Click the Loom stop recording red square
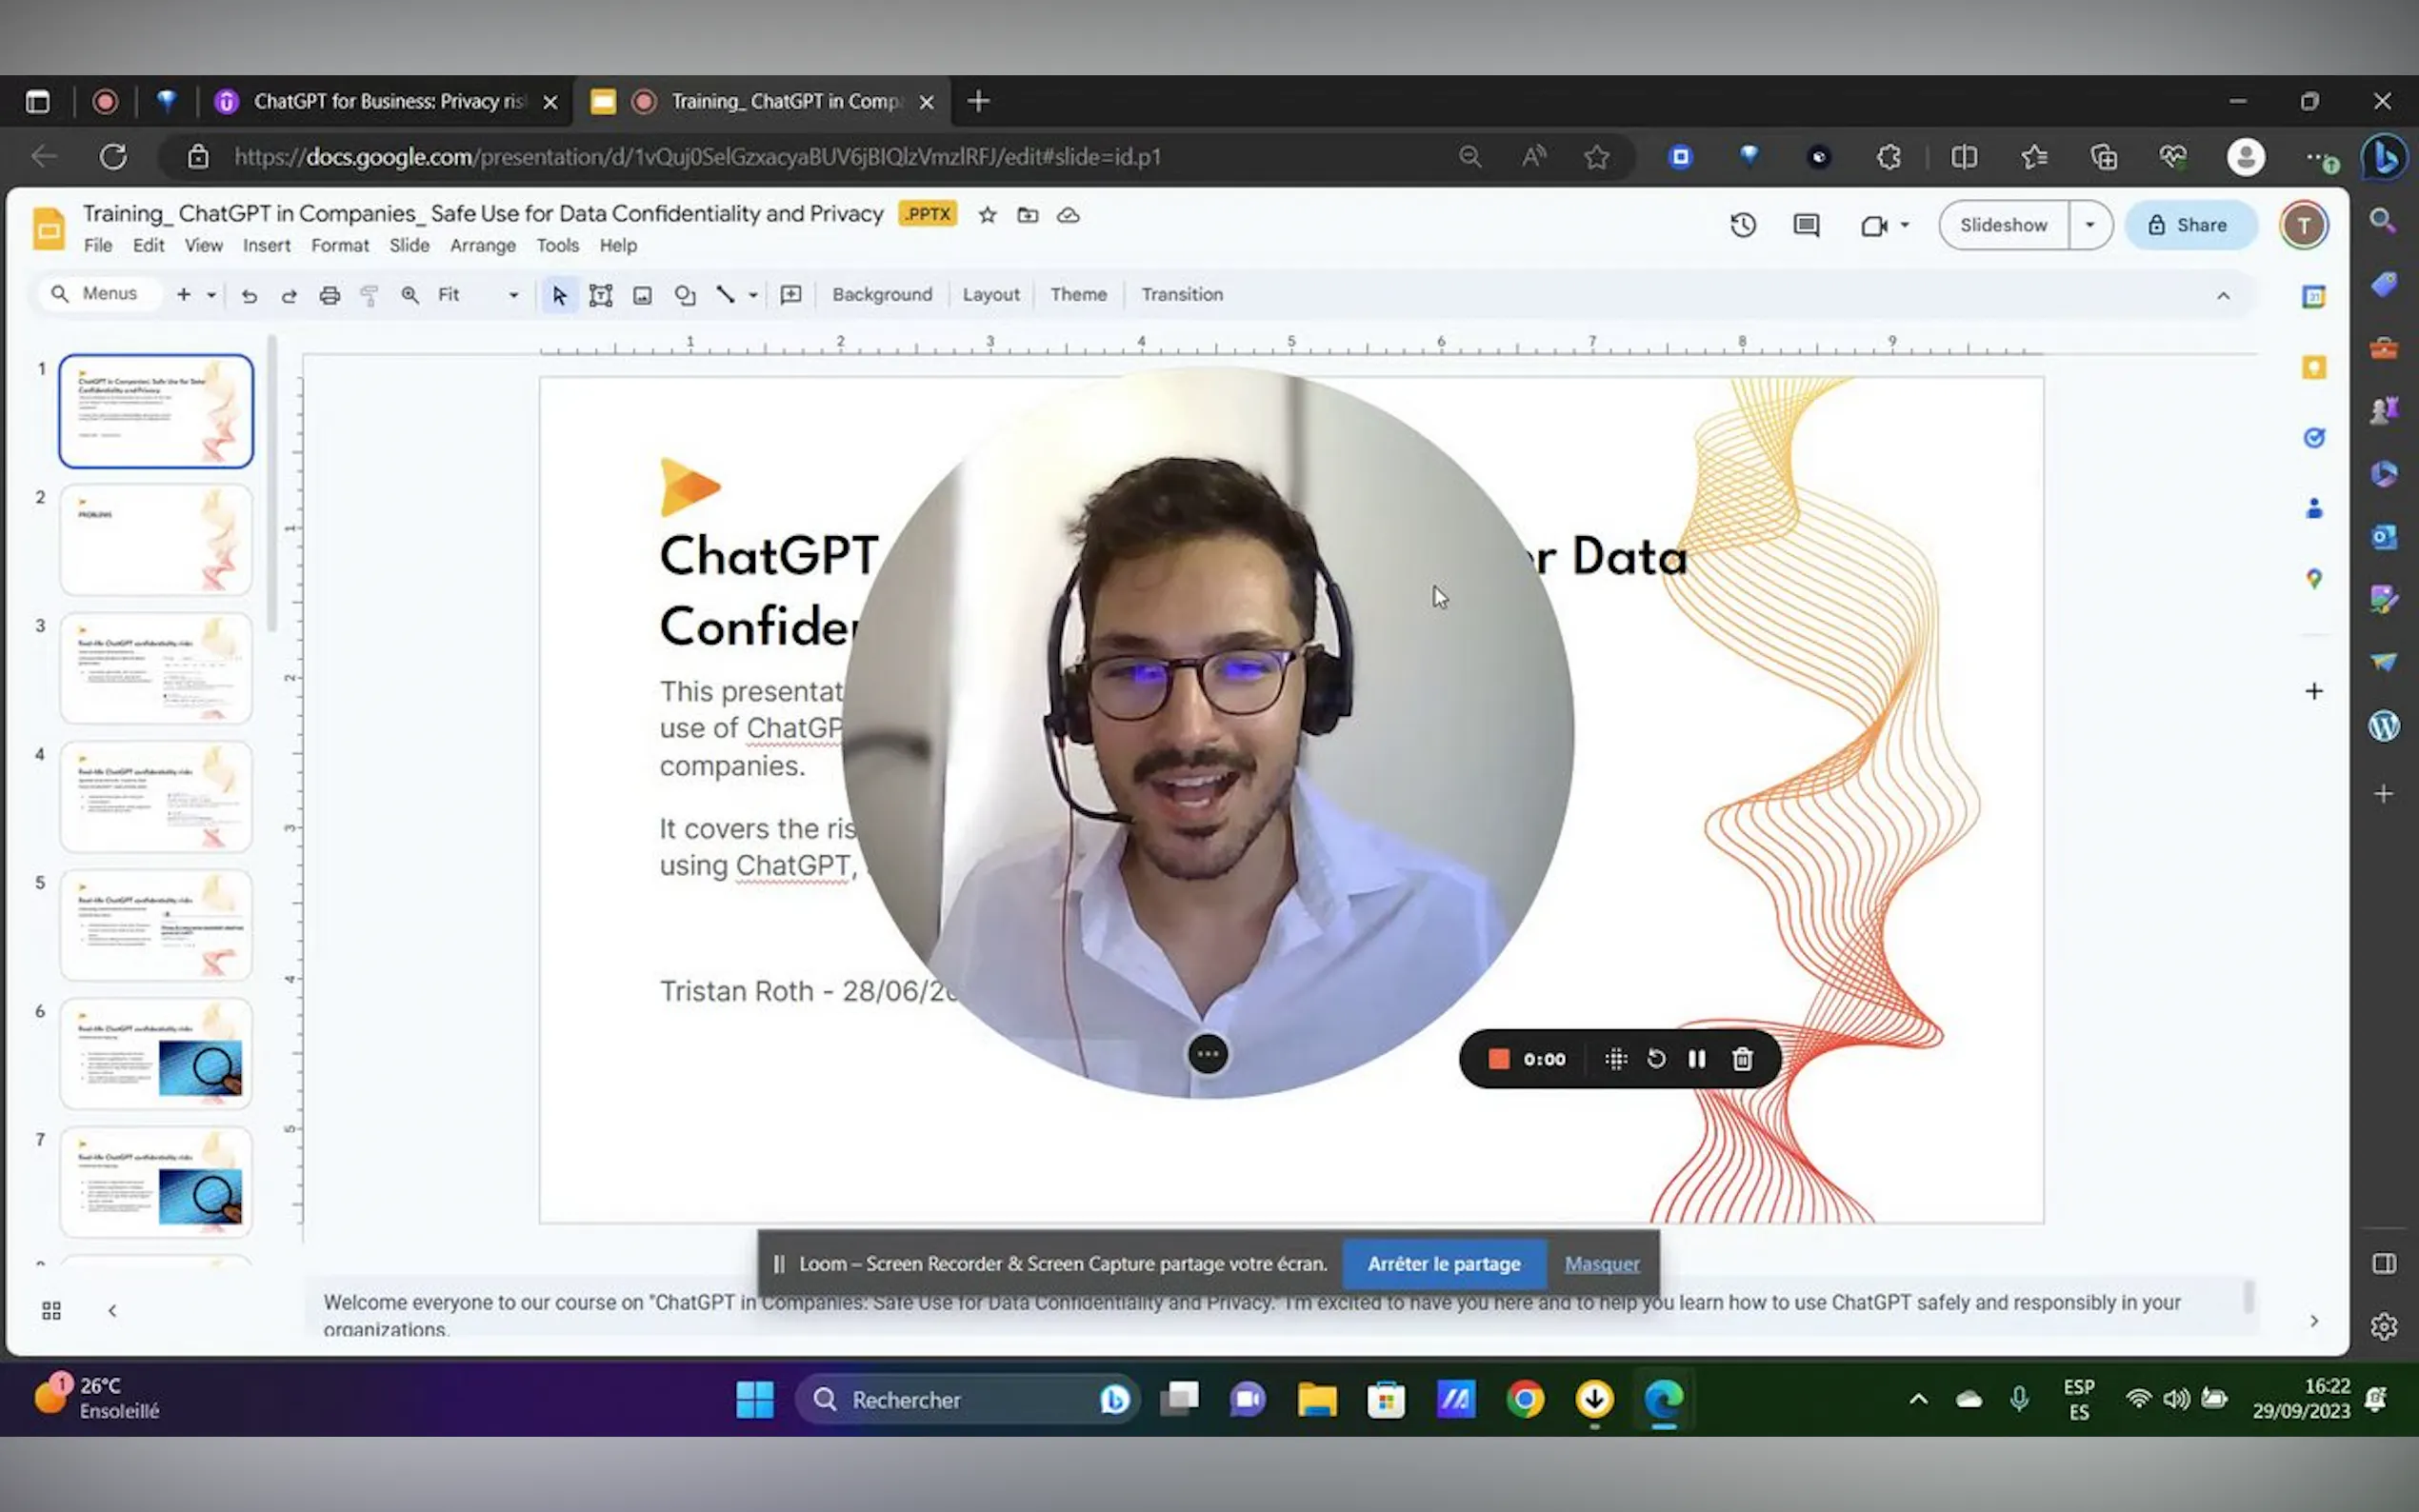Image resolution: width=2419 pixels, height=1512 pixels. (x=1498, y=1059)
